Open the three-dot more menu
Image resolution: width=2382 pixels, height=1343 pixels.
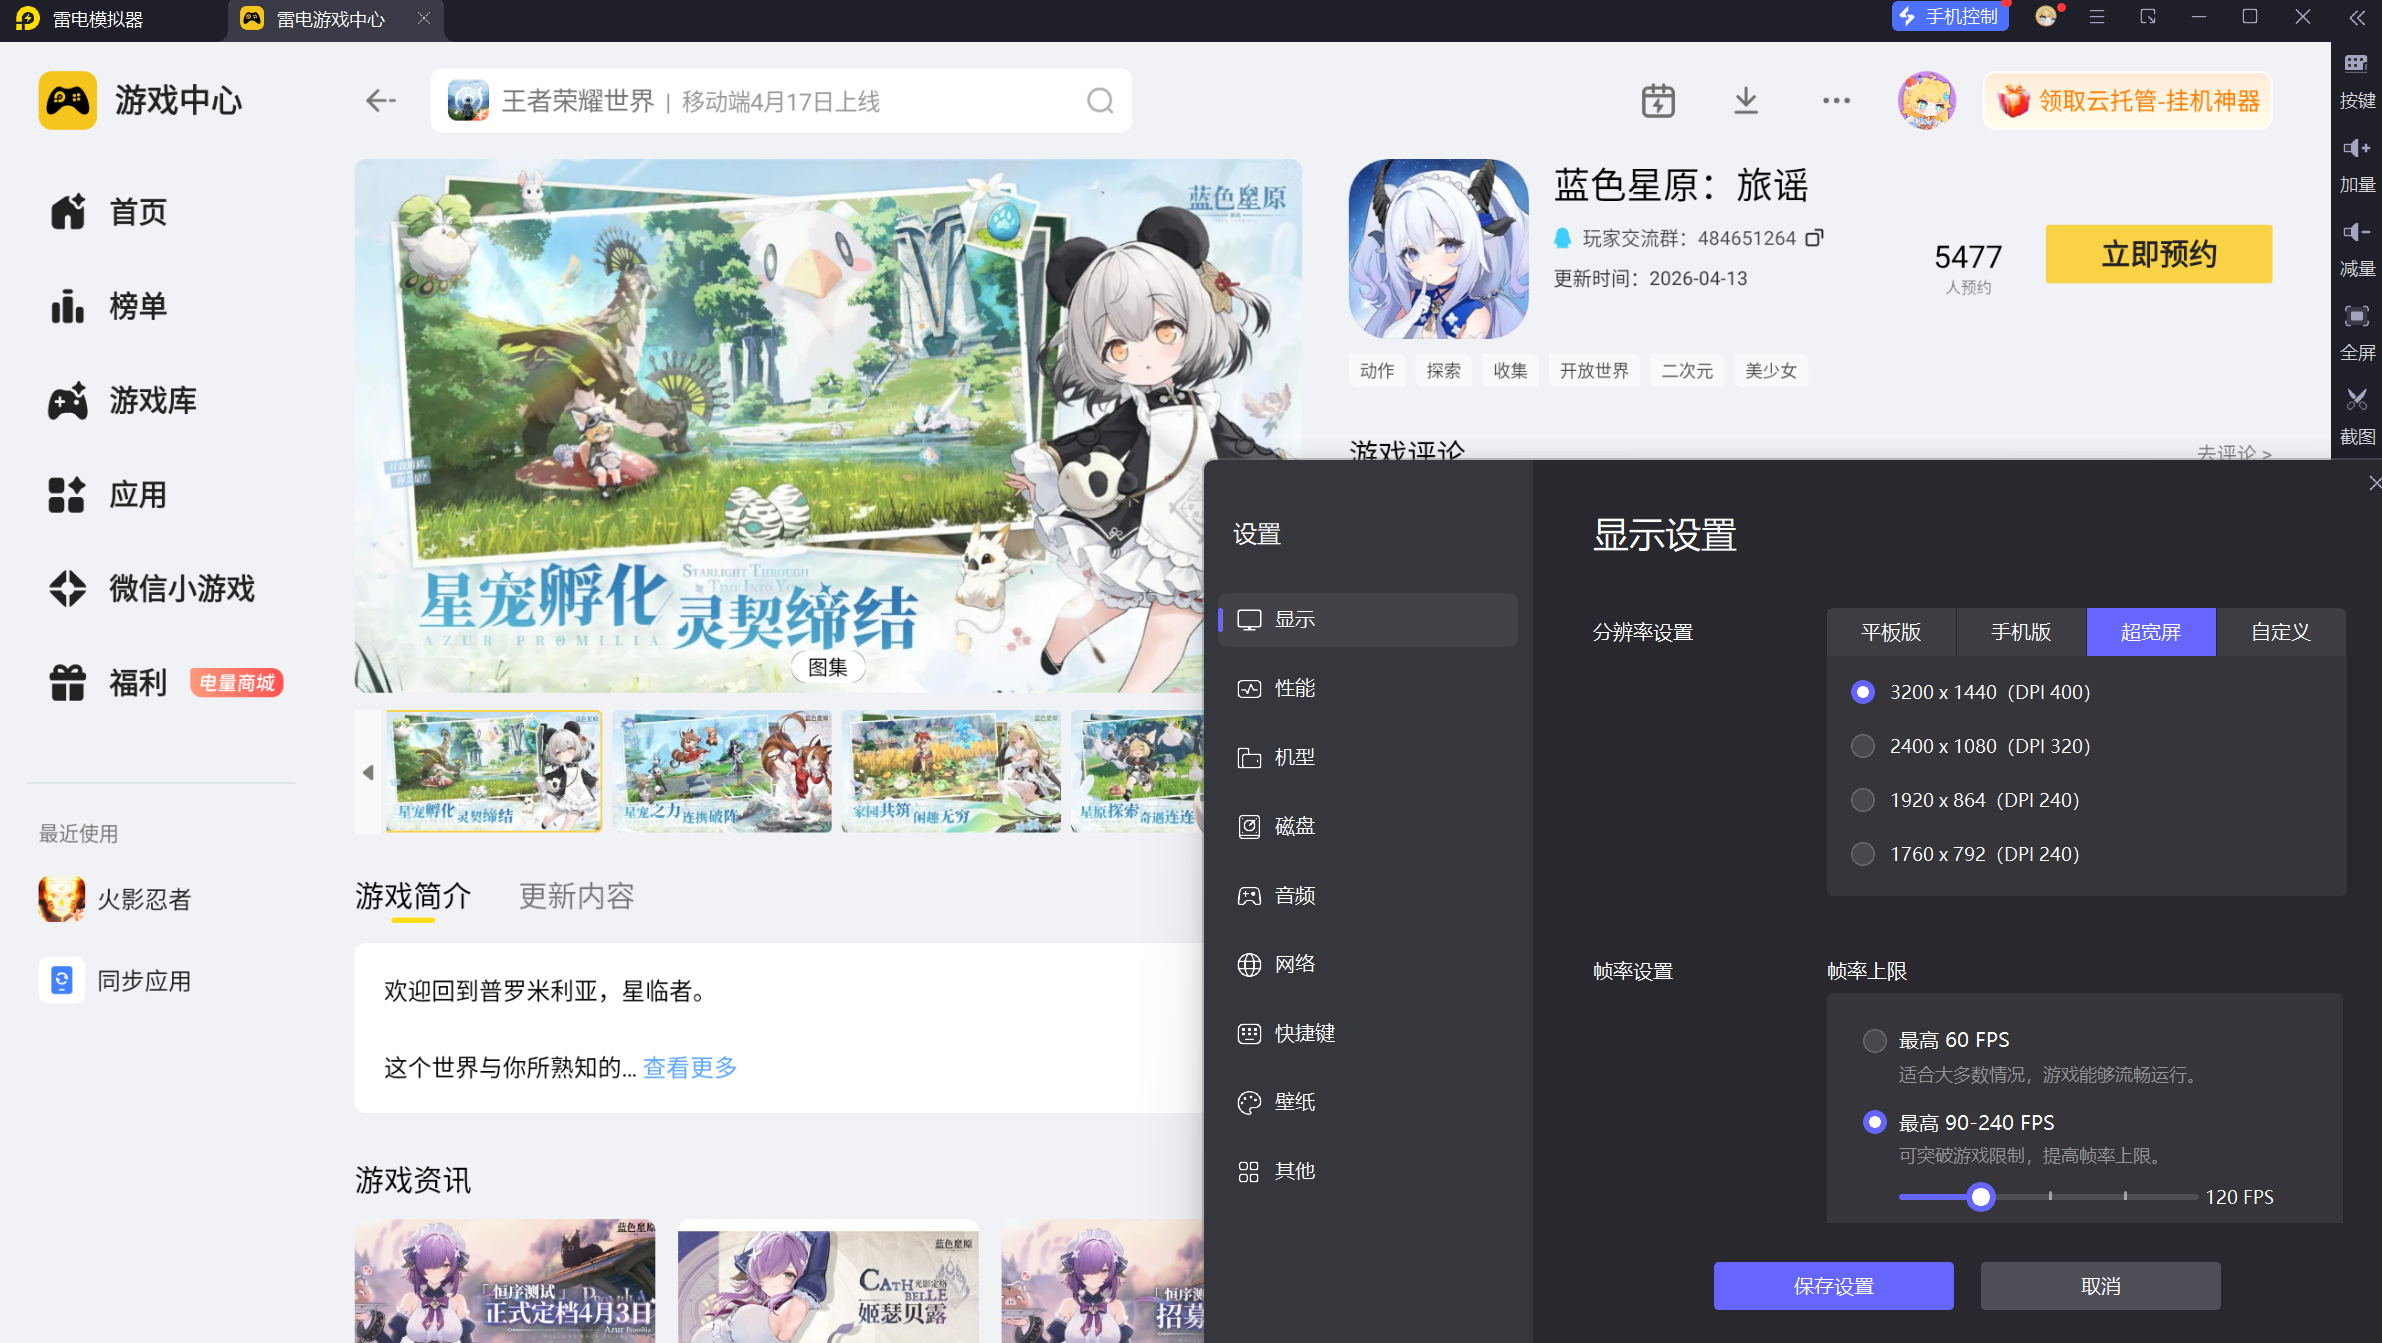pos(1836,101)
